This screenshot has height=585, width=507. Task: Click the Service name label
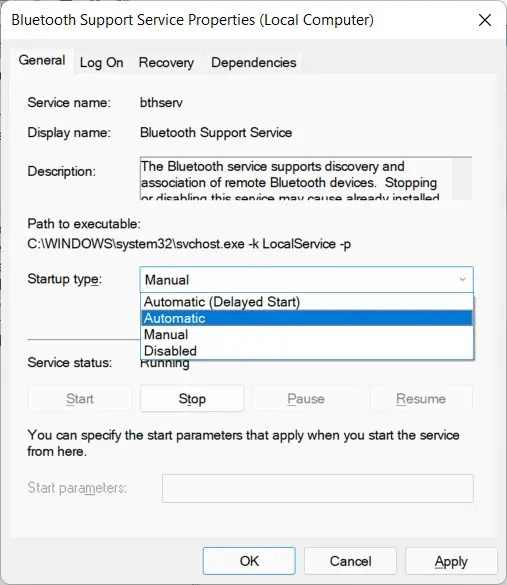click(x=69, y=103)
